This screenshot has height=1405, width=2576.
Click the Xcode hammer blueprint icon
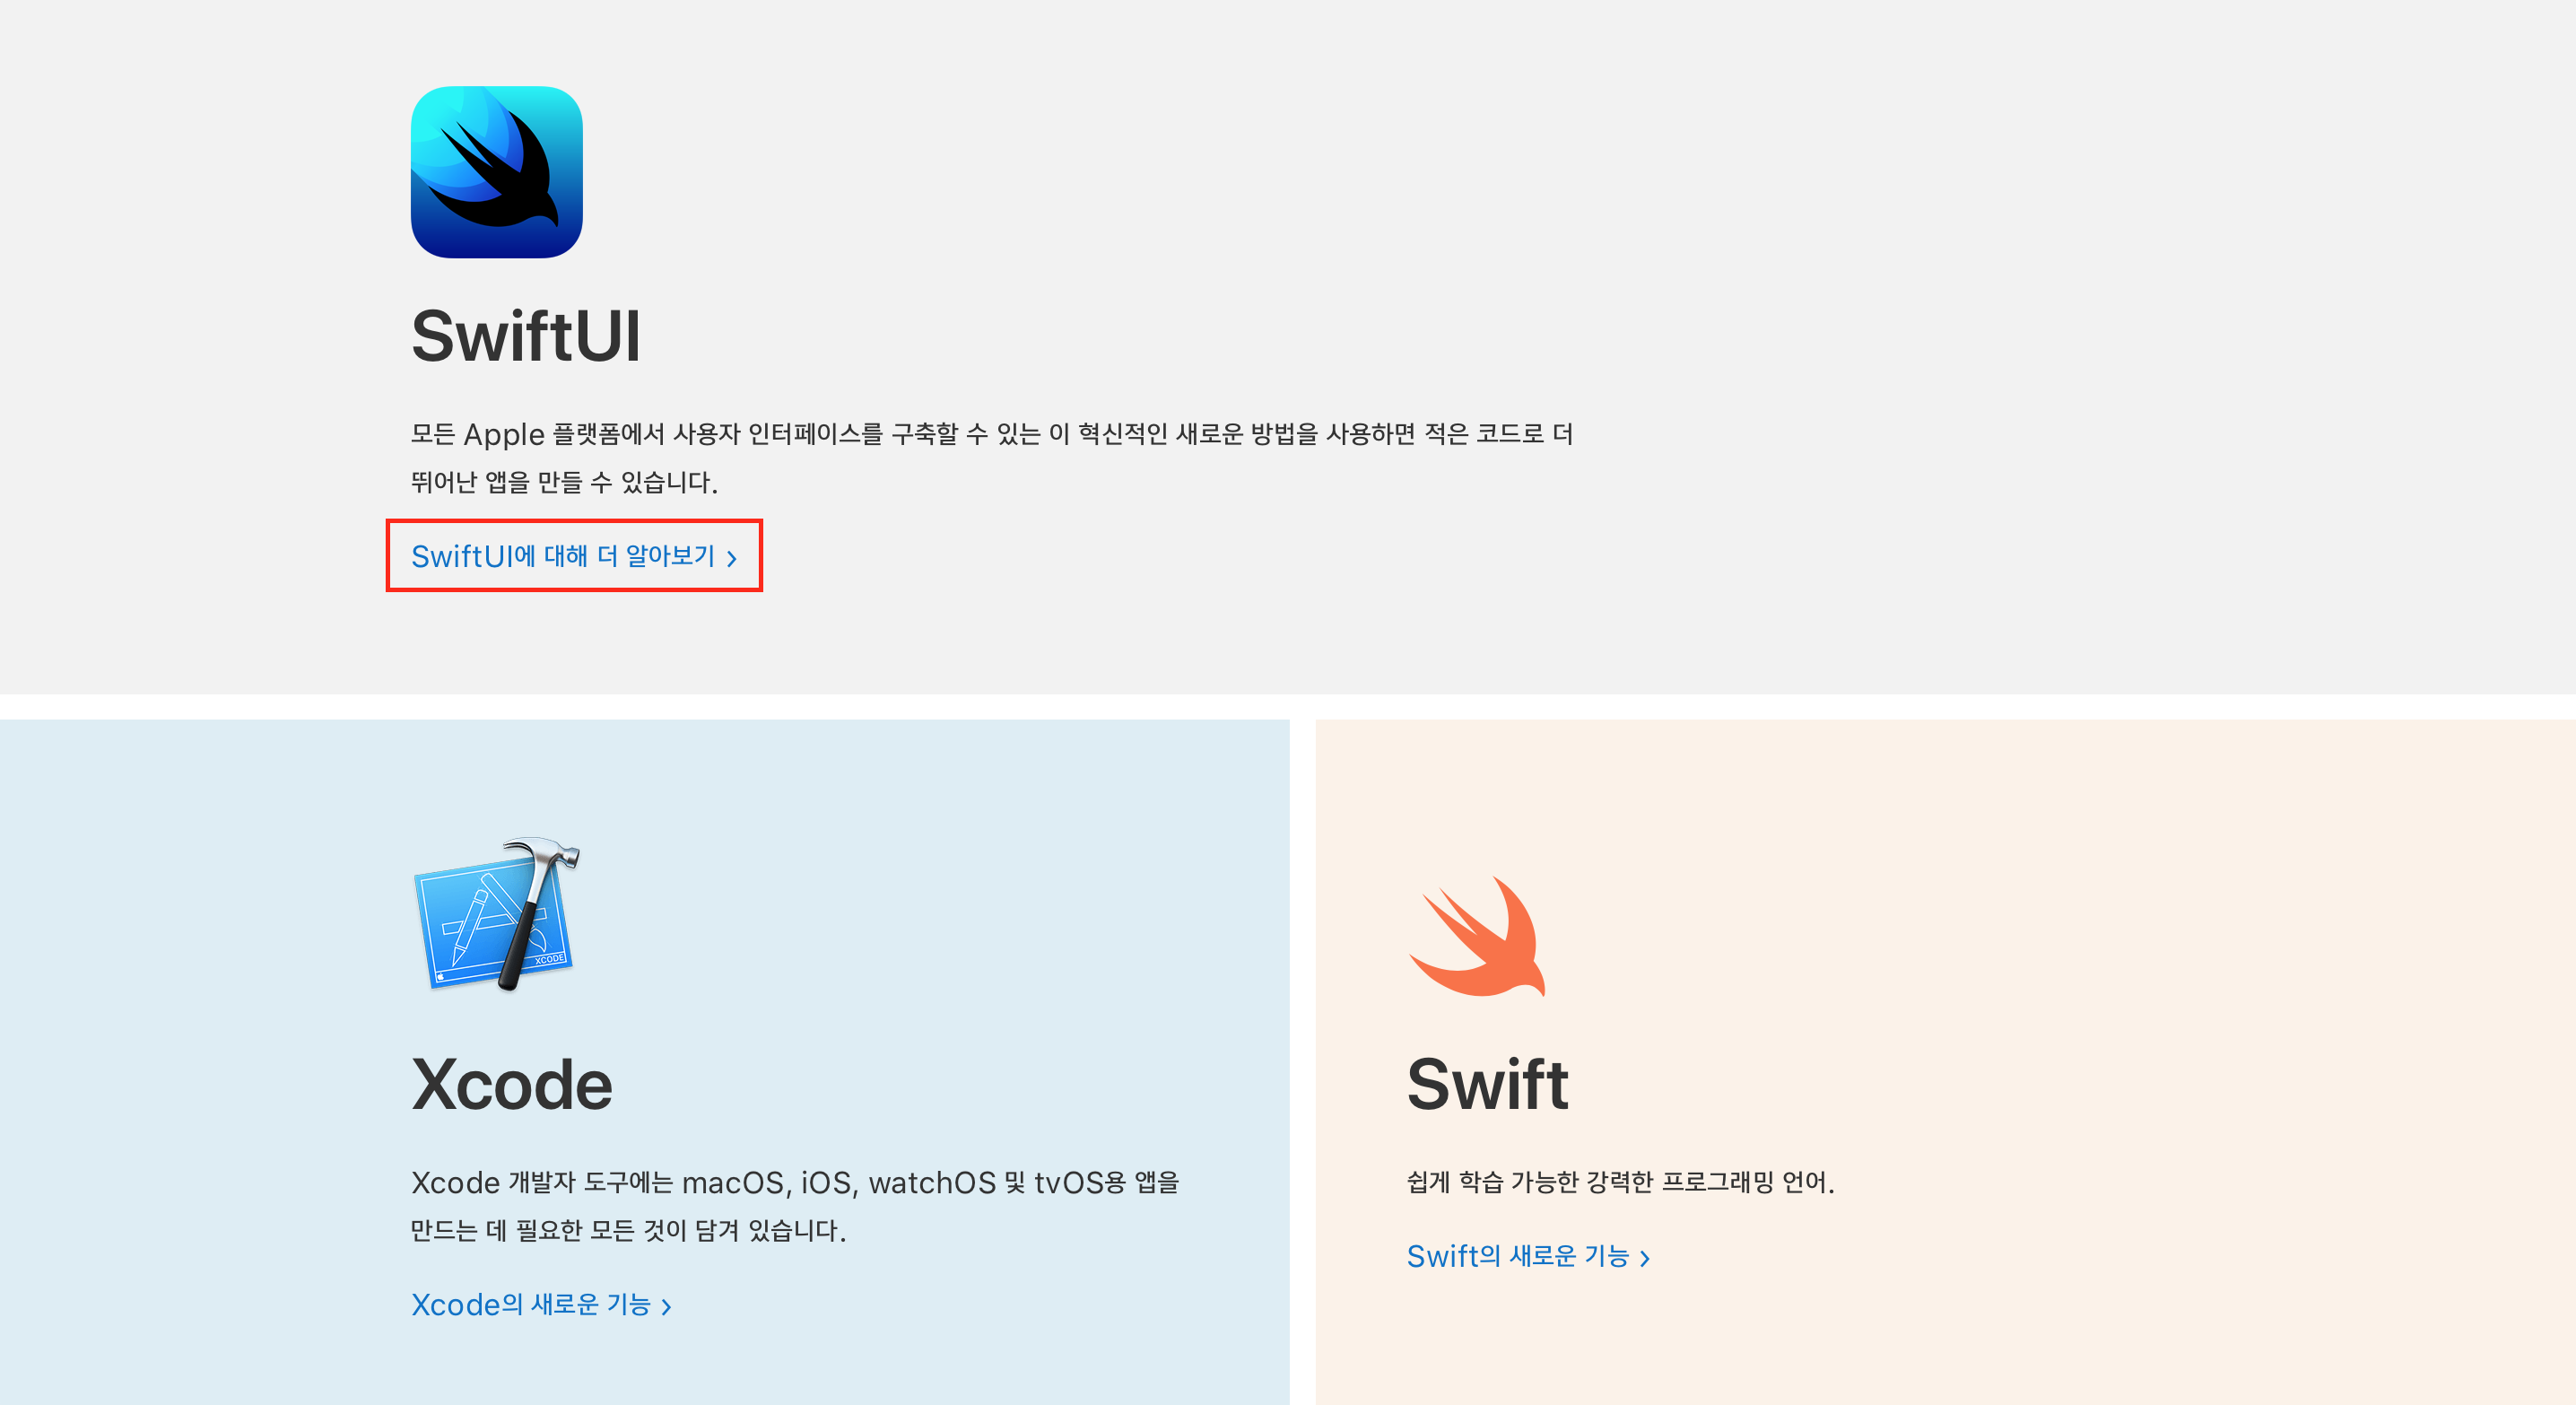coord(496,914)
